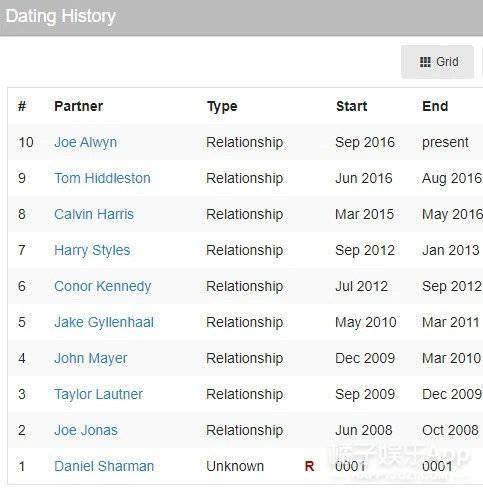This screenshot has width=483, height=496.
Task: Sort by the Type column header
Action: 222,107
